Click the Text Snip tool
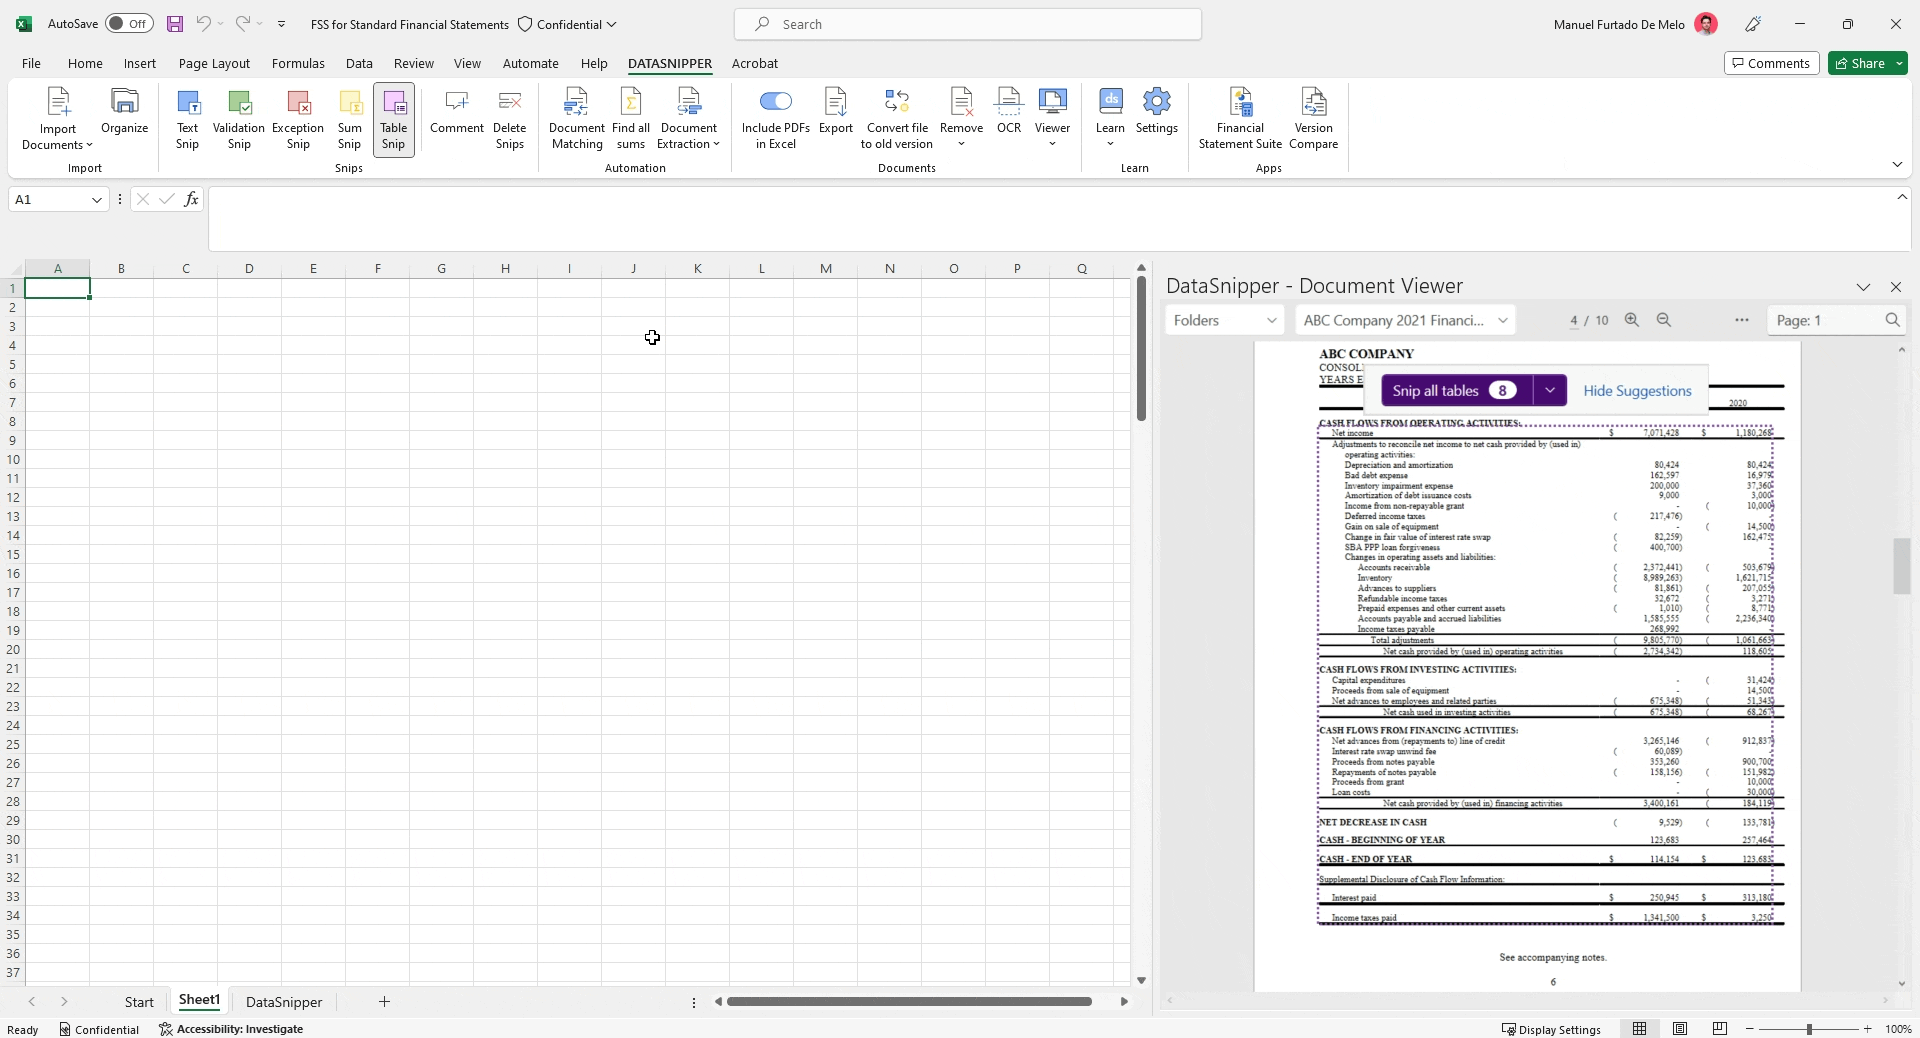Viewport: 1920px width, 1038px height. pos(187,118)
